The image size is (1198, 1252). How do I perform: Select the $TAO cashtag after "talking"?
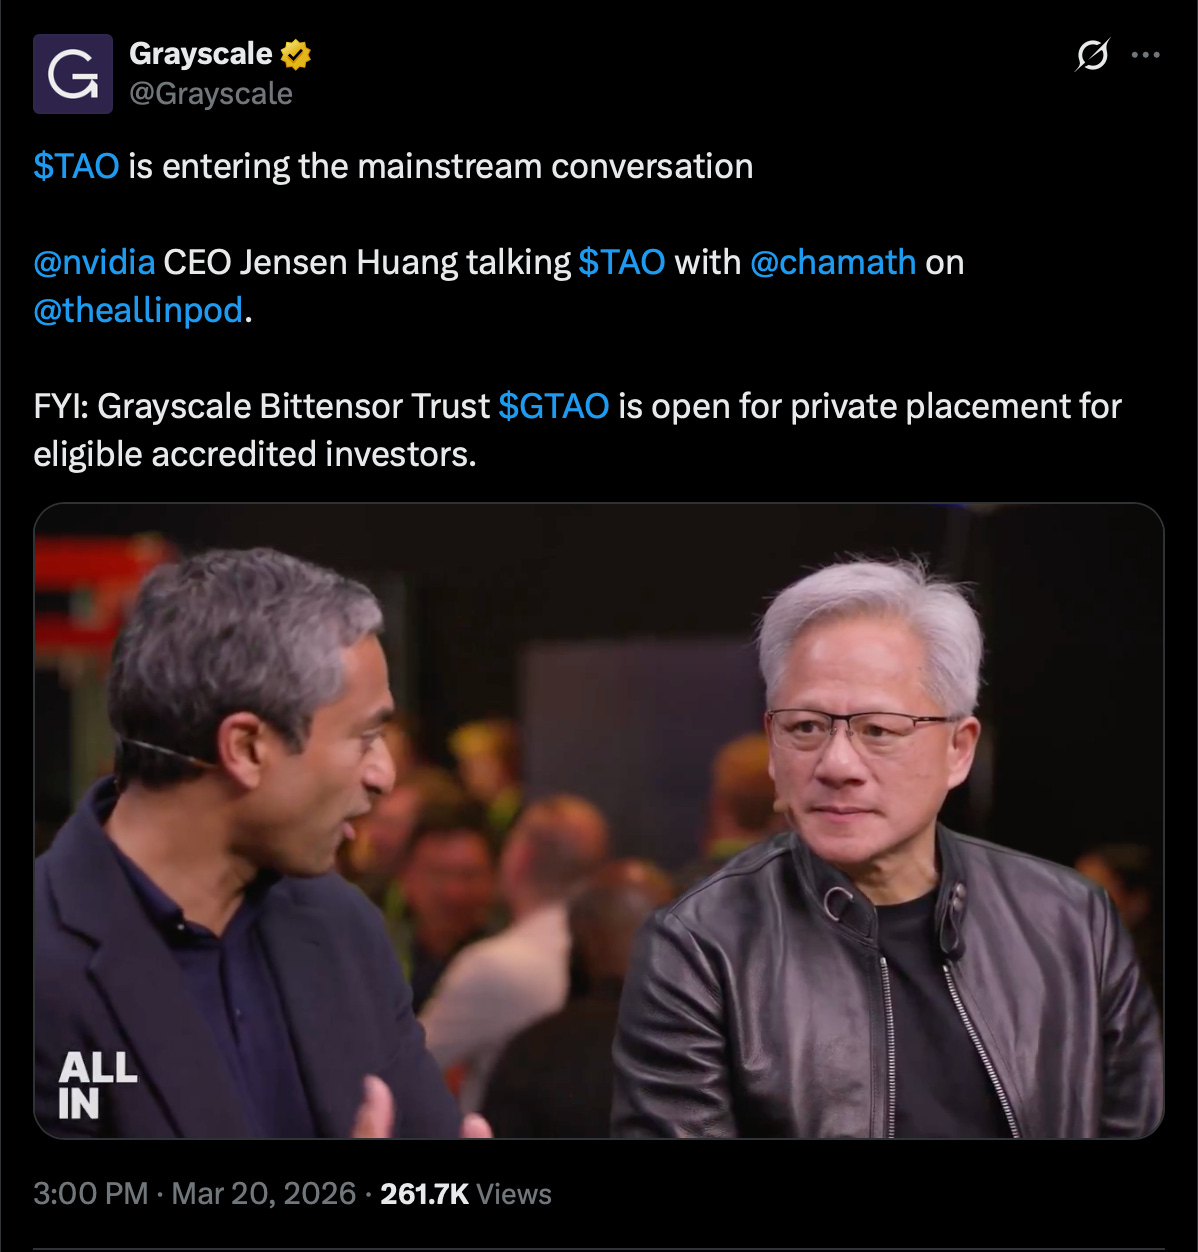621,262
